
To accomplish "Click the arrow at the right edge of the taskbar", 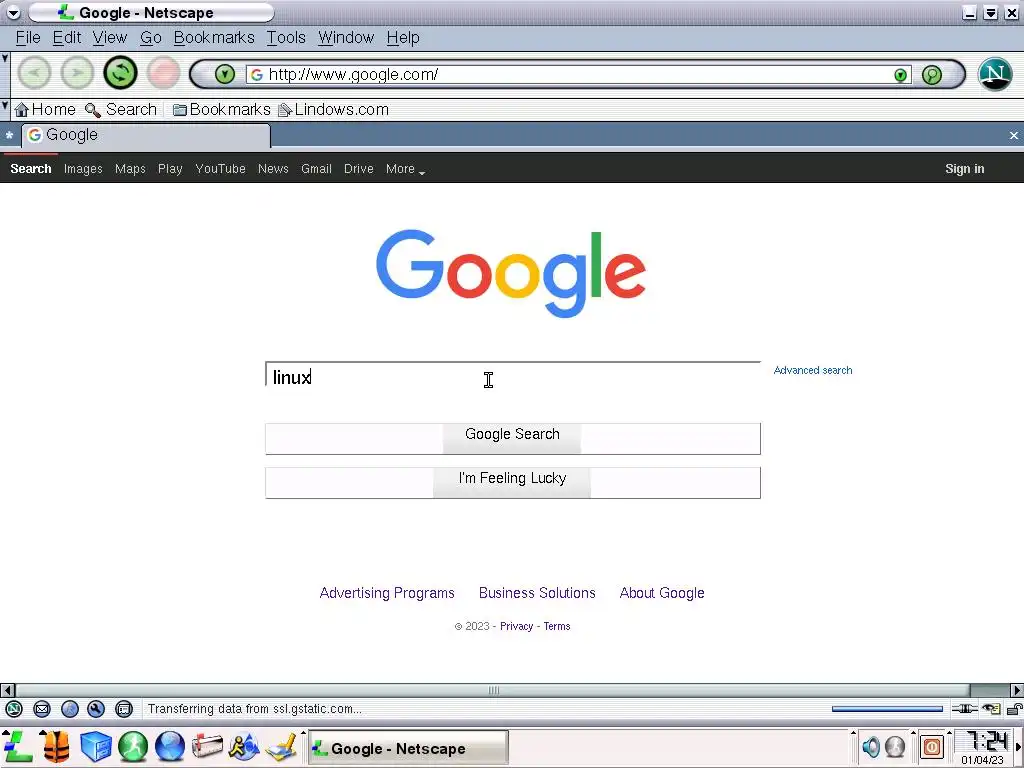I will [1019, 746].
